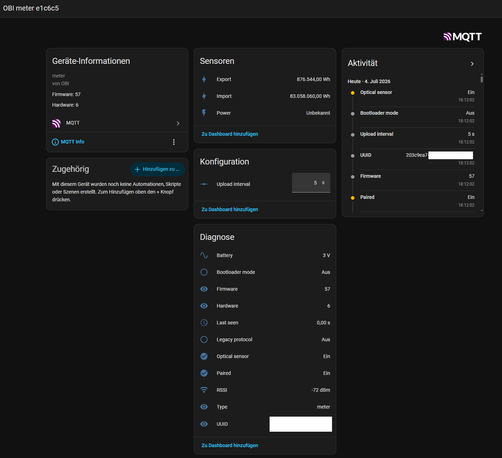
Task: Click the Upload interval slider icon
Action: (x=204, y=184)
